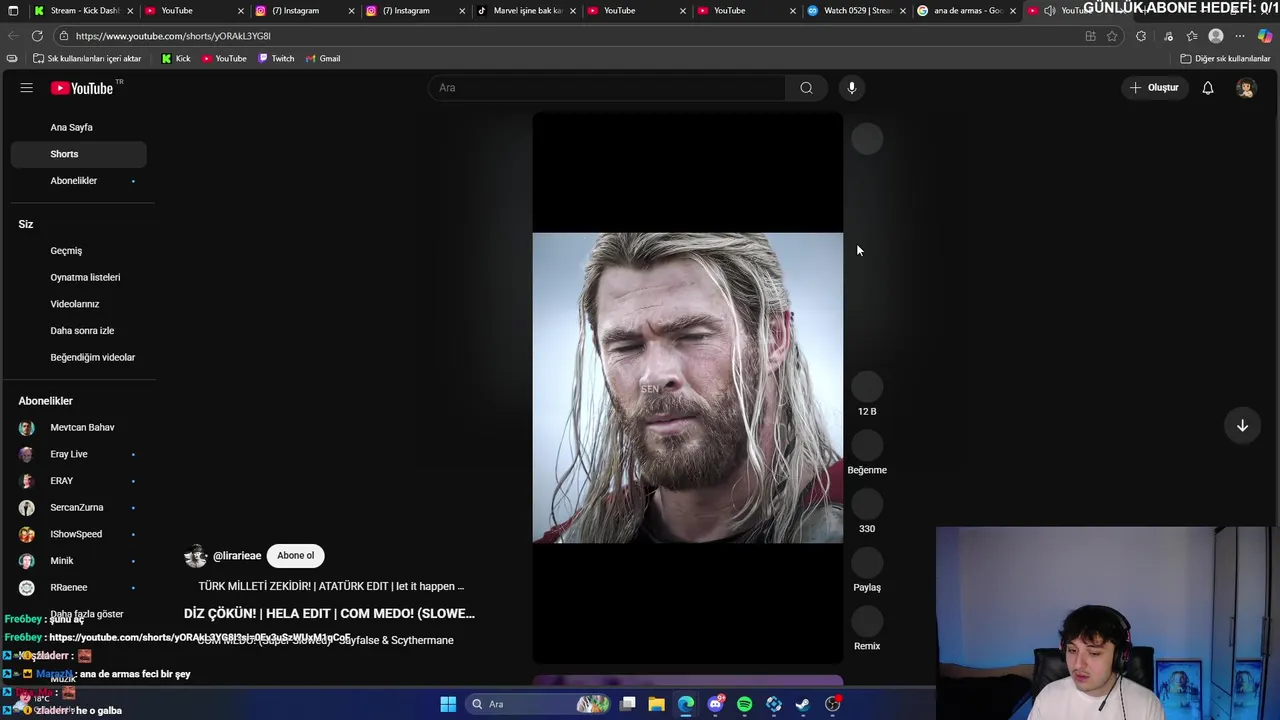Open the @lirarieae channel name link
Viewport: 1280px width, 720px height.
point(237,556)
